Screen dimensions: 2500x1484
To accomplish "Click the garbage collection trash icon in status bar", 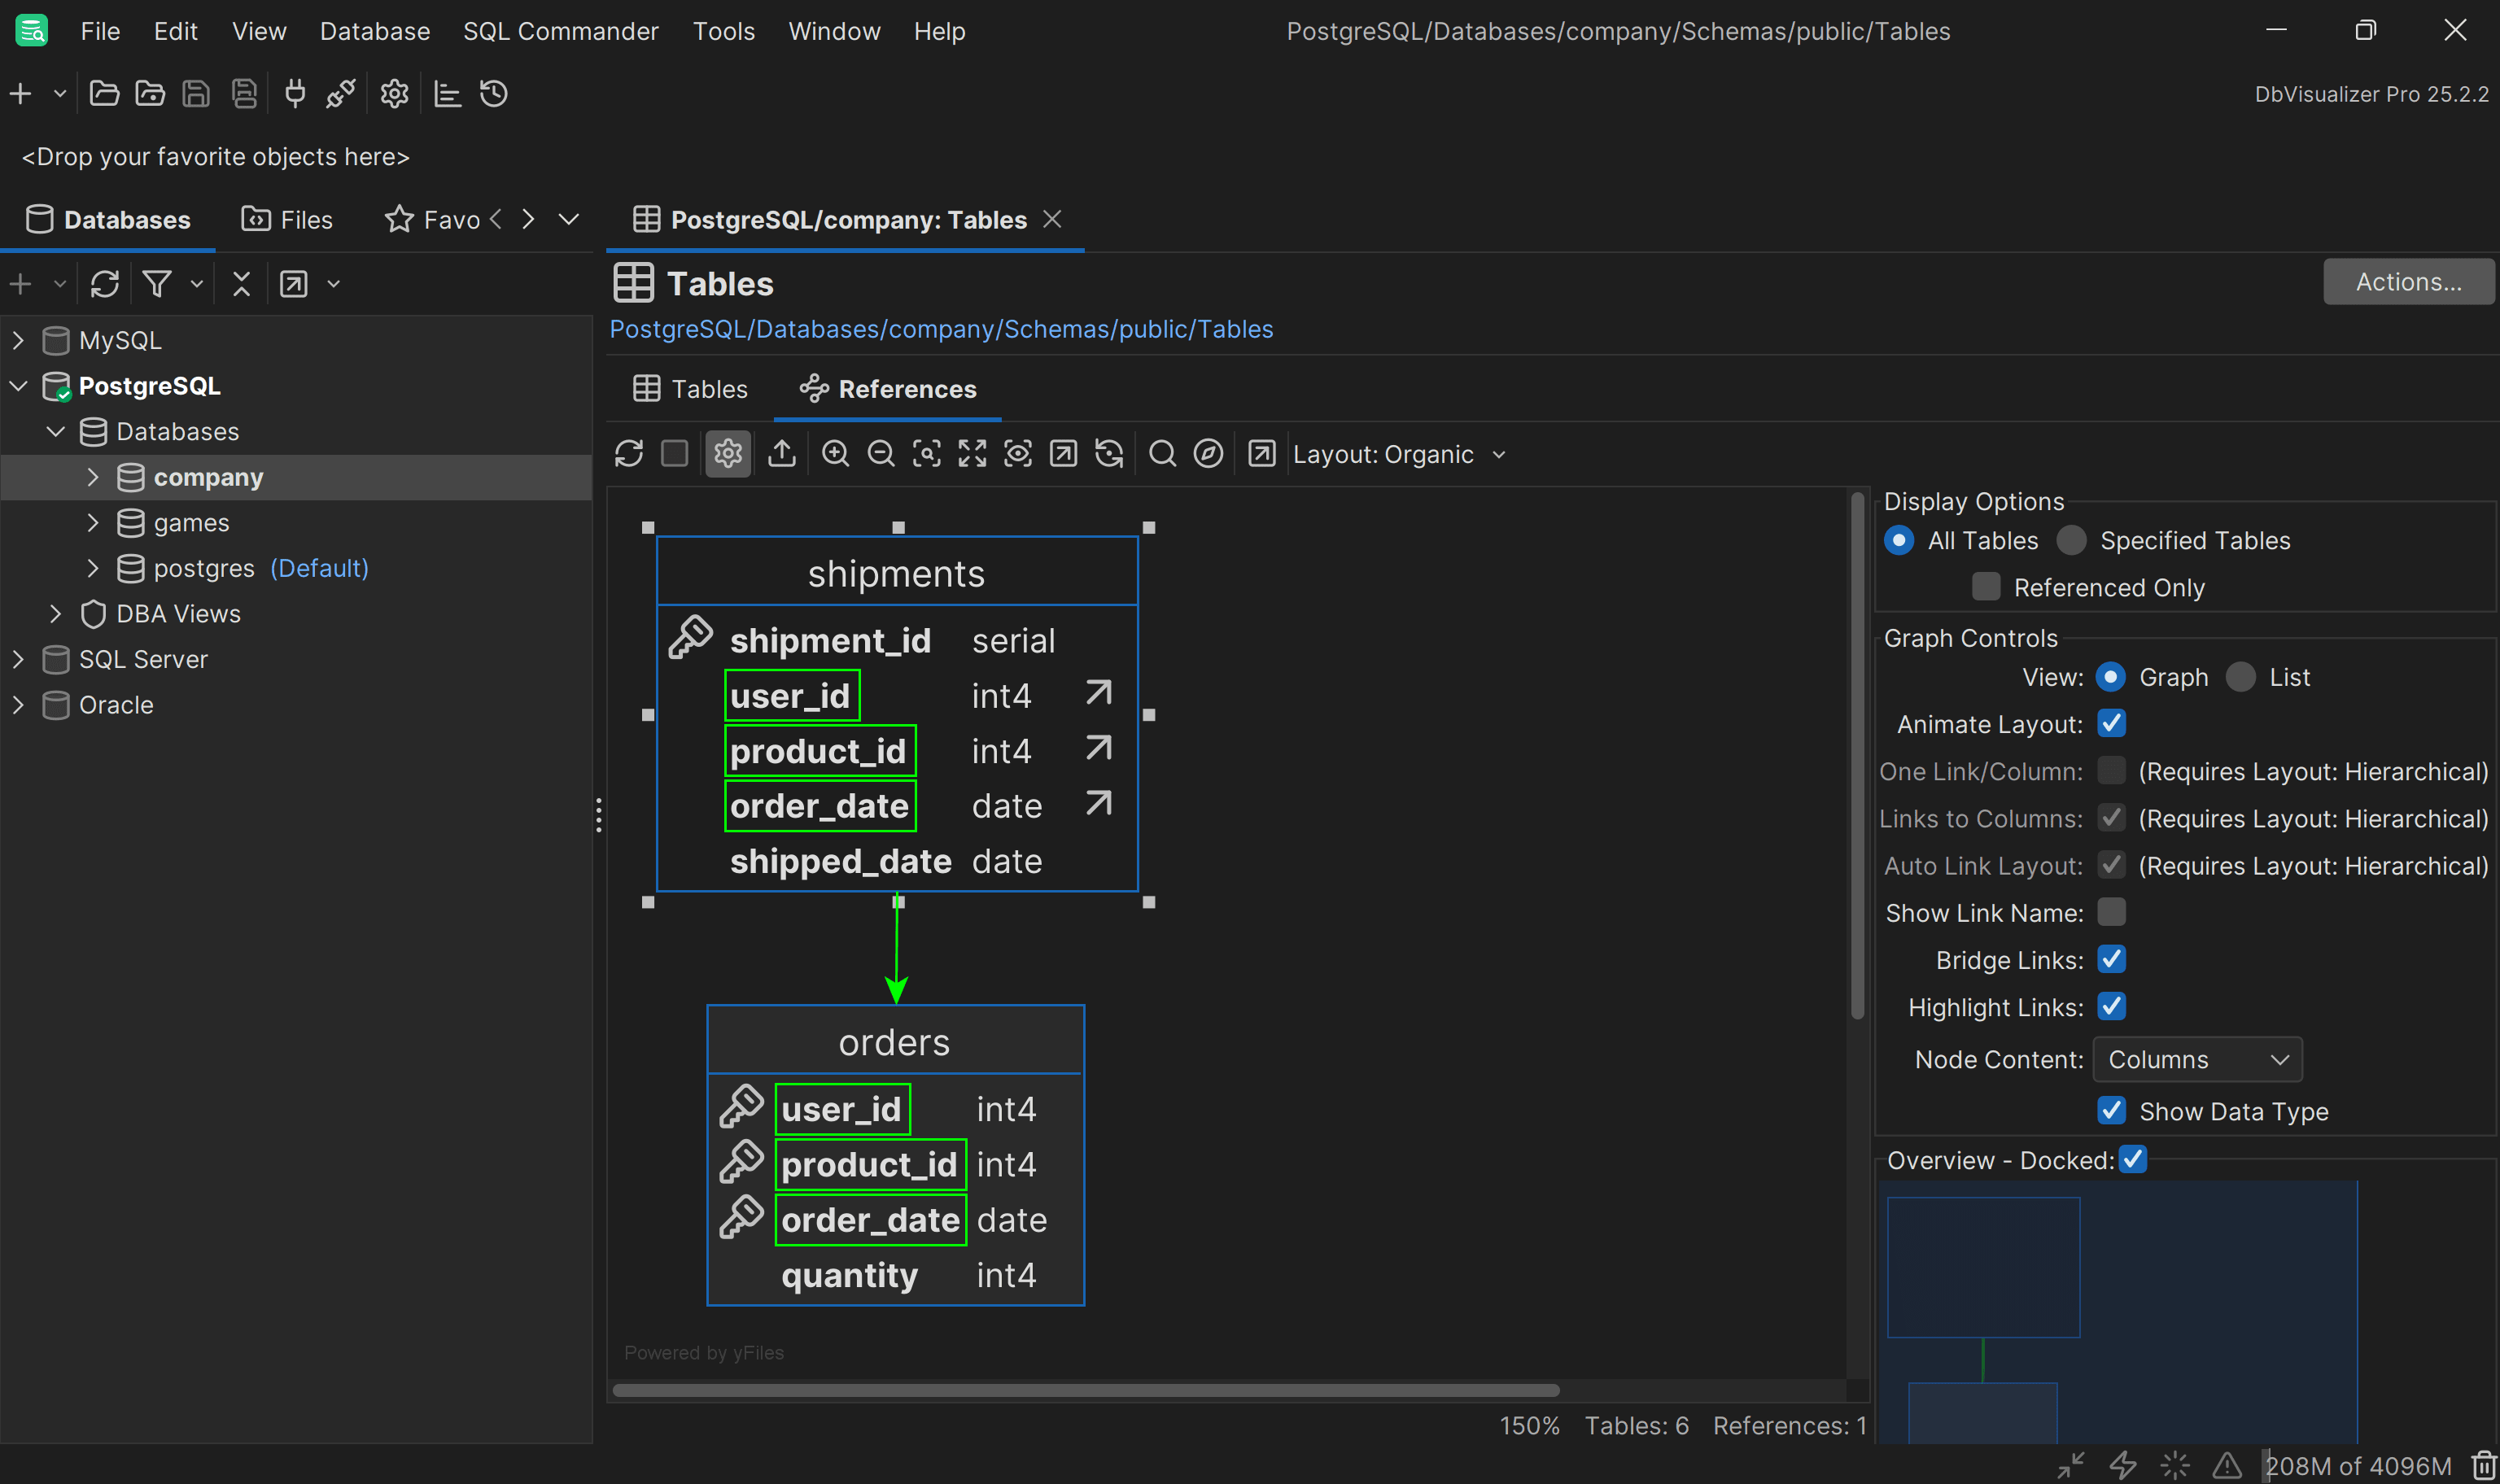I will pos(2483,1465).
